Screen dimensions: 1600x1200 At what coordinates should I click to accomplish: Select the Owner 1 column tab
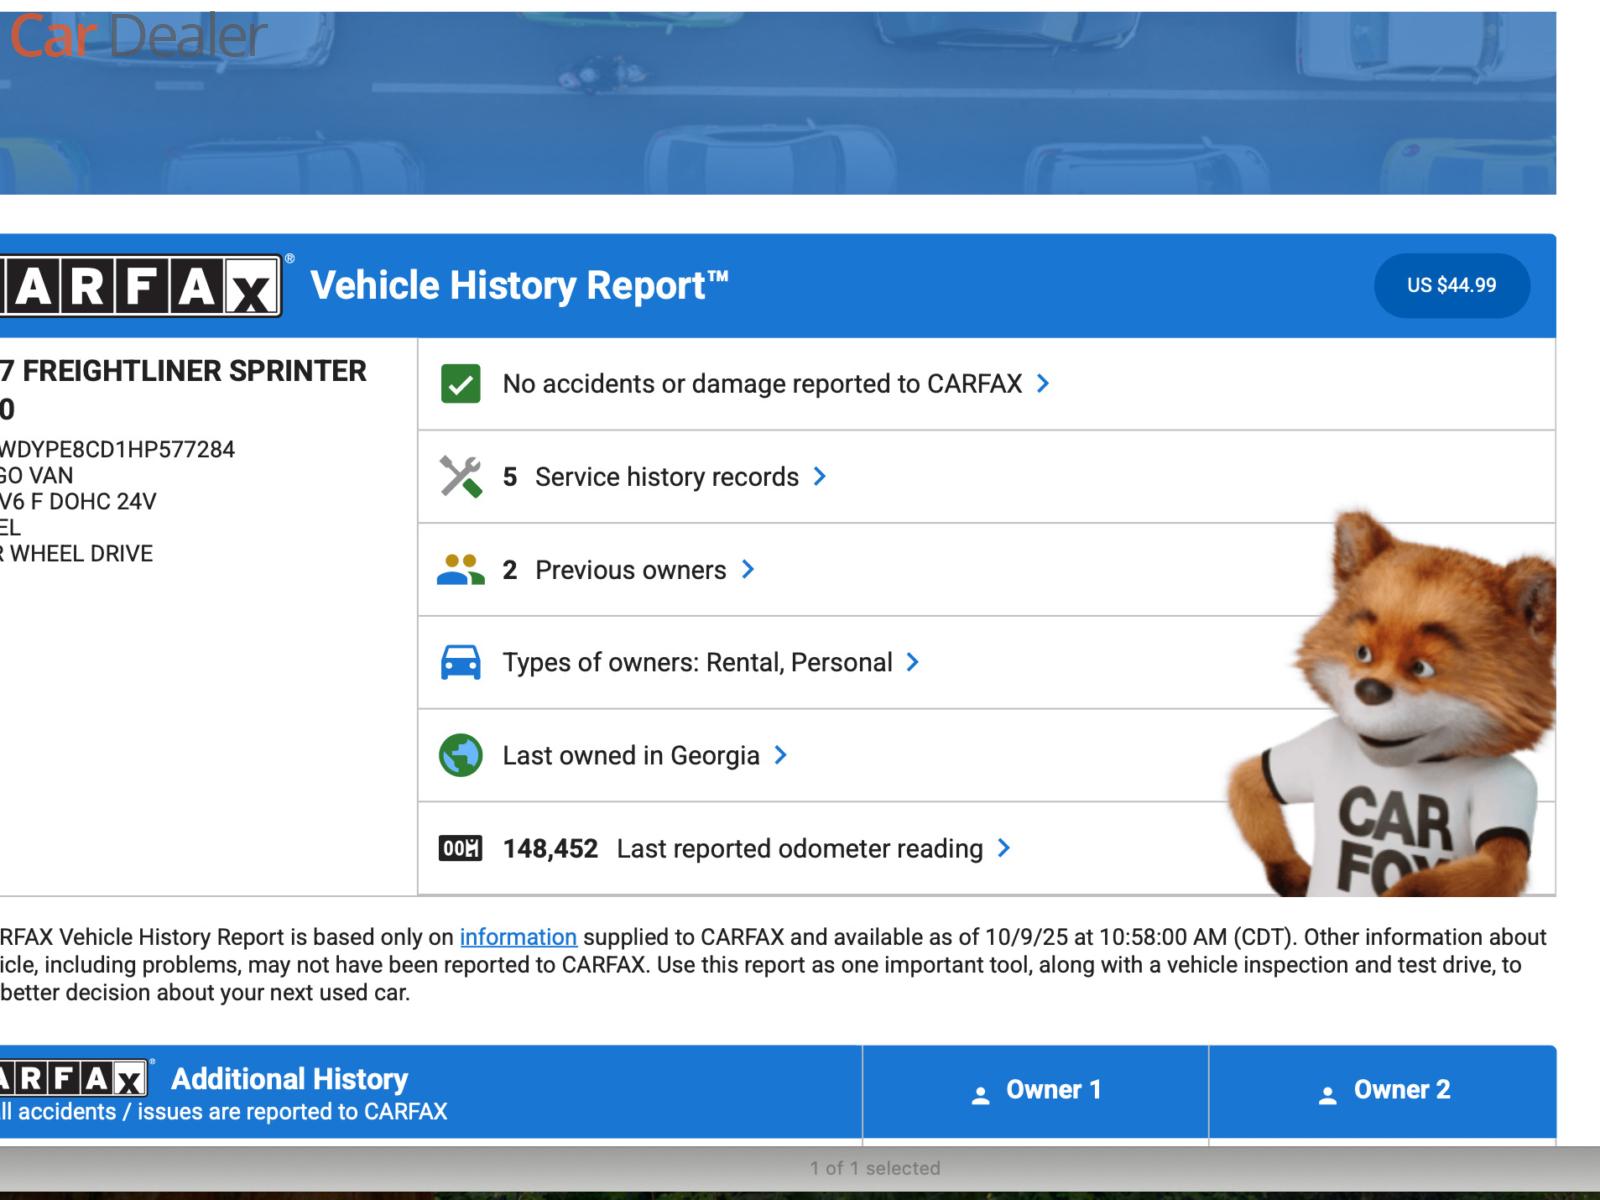[x=1036, y=1090]
